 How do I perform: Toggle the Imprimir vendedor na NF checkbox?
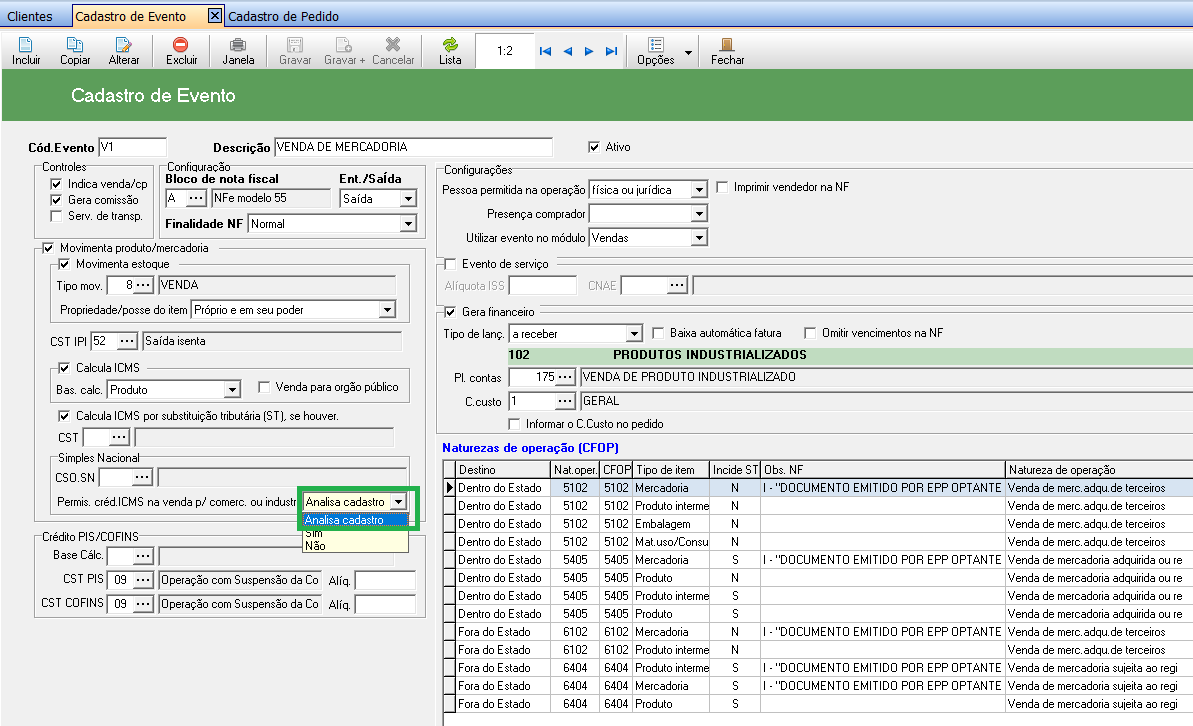(723, 187)
